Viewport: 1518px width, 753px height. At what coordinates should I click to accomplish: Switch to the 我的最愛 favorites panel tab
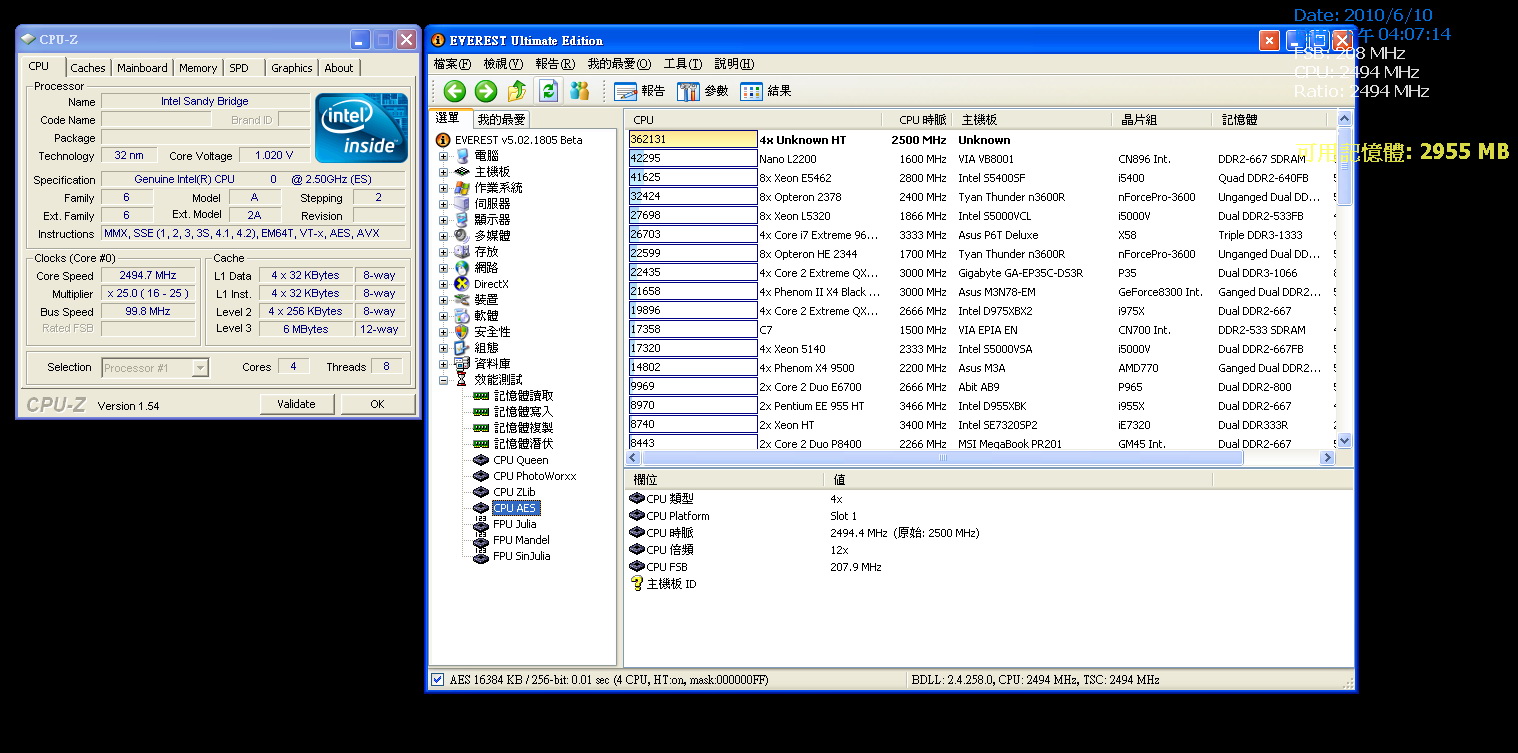point(500,119)
